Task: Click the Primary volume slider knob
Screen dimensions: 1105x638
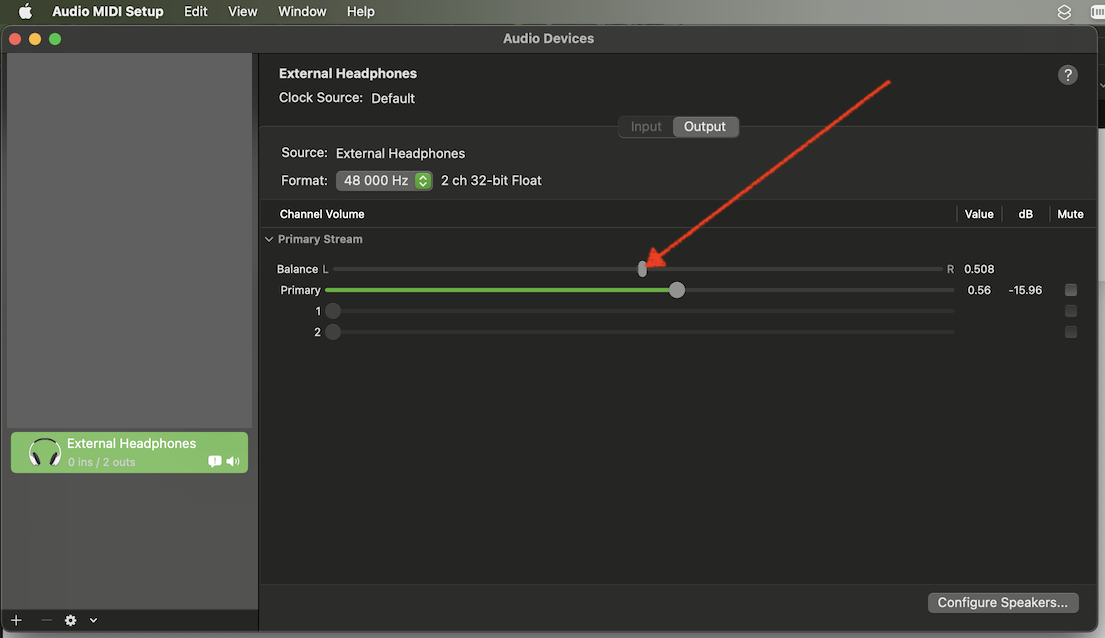Action: (677, 290)
